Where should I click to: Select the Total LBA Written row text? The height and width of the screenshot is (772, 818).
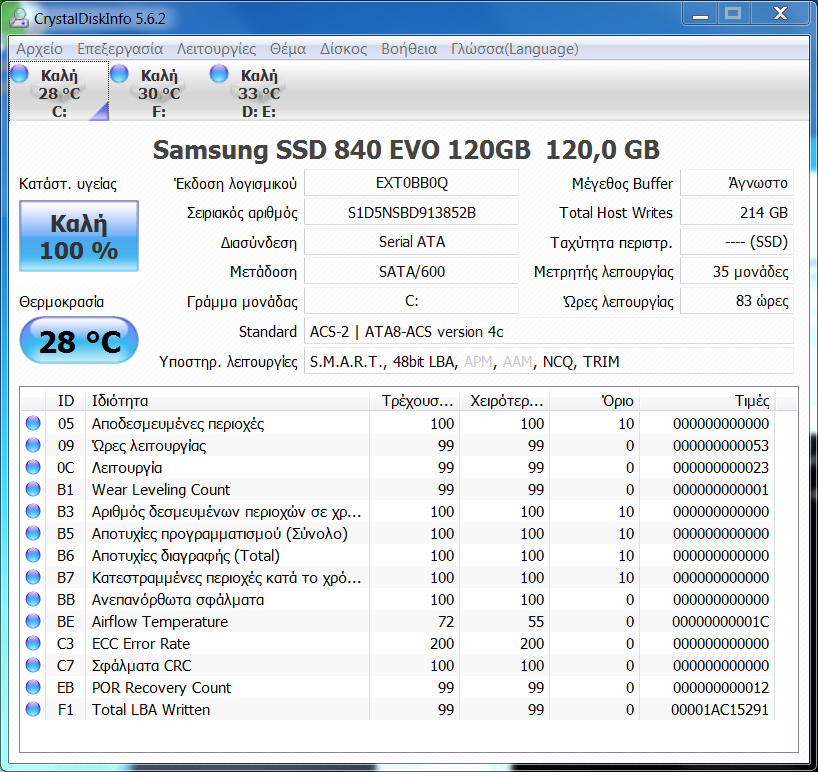151,709
